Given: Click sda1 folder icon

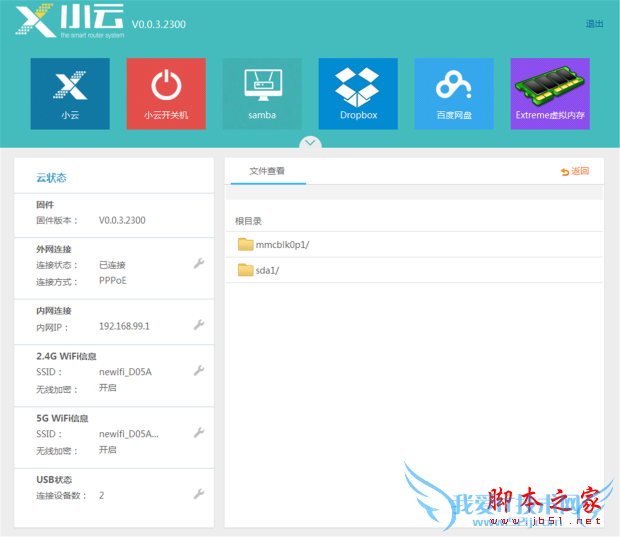Looking at the screenshot, I should [246, 270].
